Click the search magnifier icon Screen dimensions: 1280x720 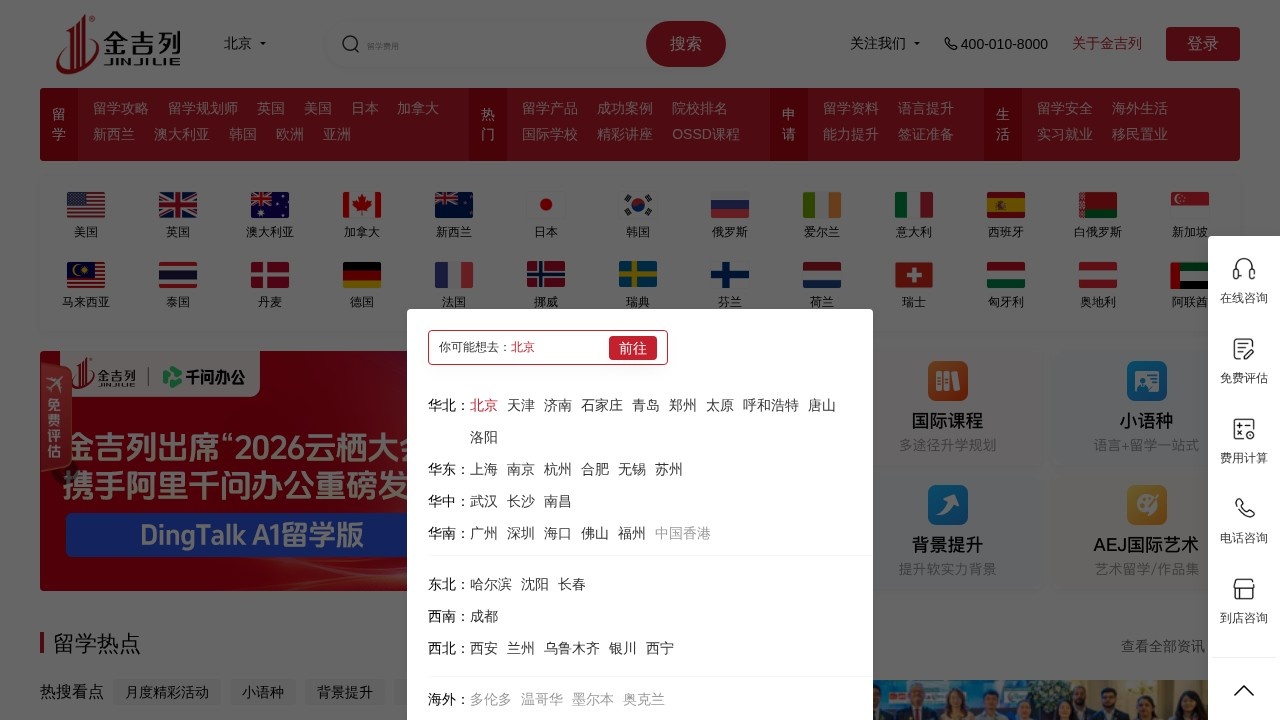350,44
